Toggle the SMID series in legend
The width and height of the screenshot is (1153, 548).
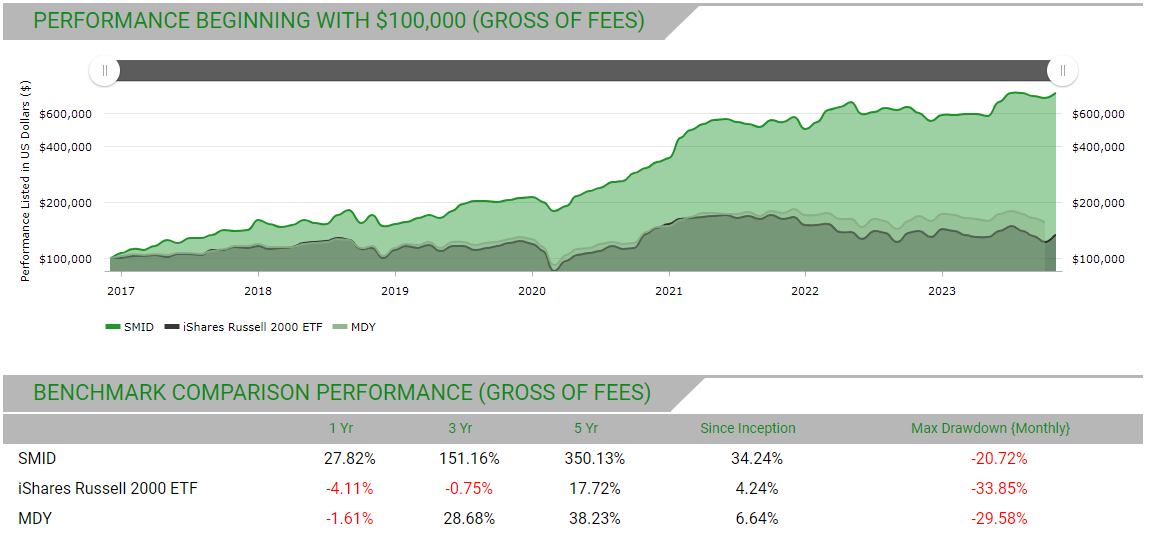(x=130, y=327)
